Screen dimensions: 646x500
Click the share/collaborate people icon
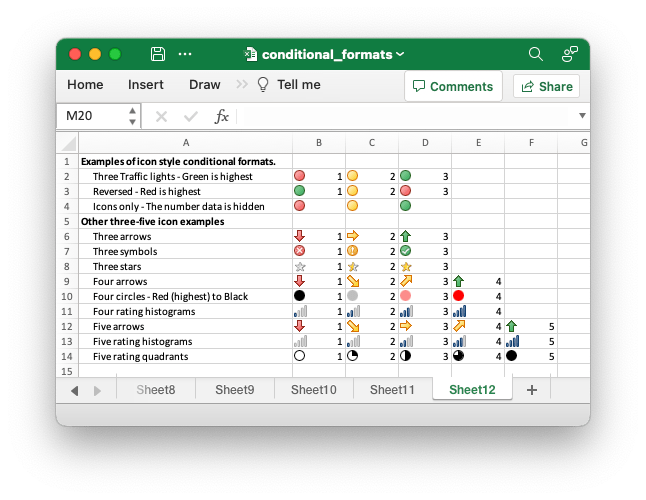coord(570,54)
